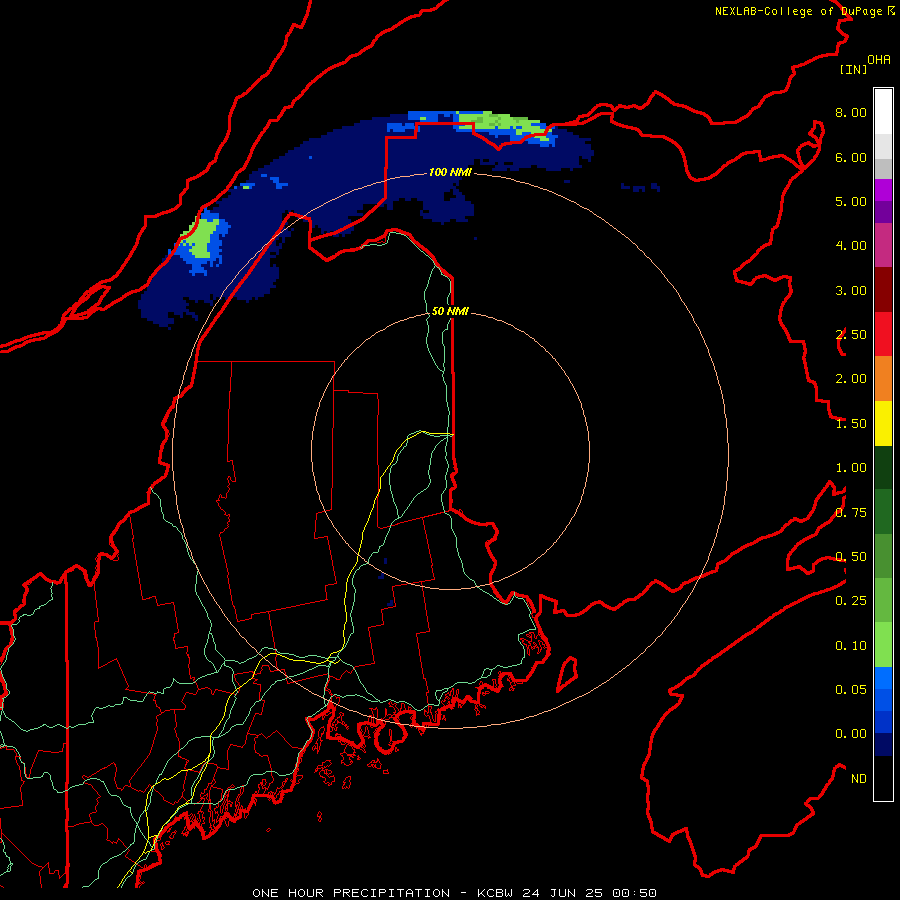Image resolution: width=900 pixels, height=900 pixels.
Task: Select the 0.05 legend value
Action: pos(851,690)
